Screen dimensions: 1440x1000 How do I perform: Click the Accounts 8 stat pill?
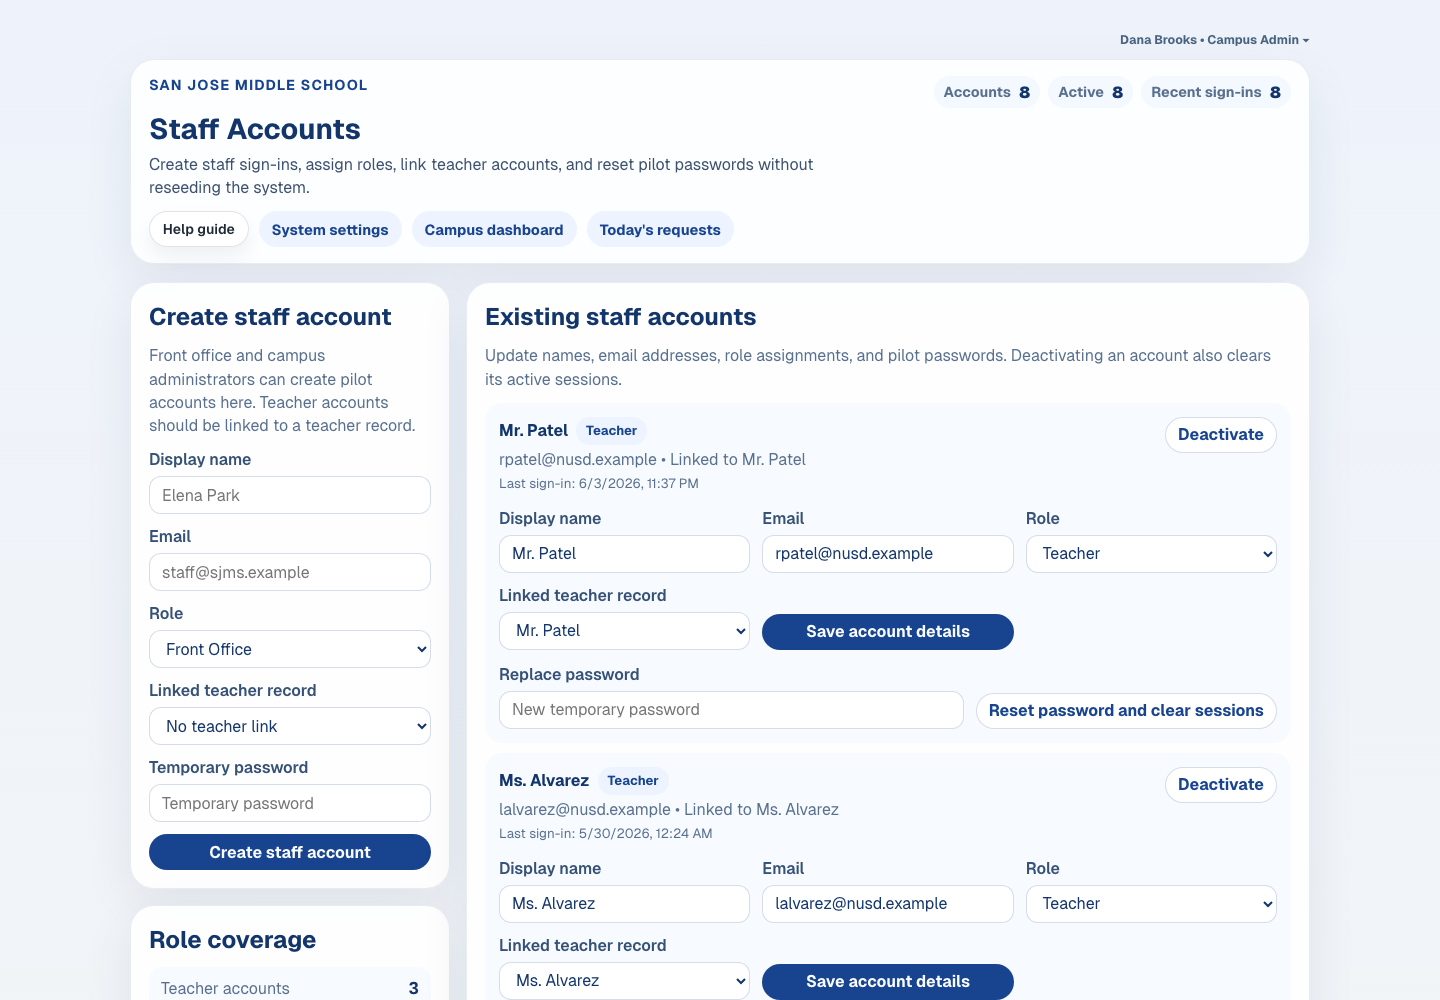point(987,92)
